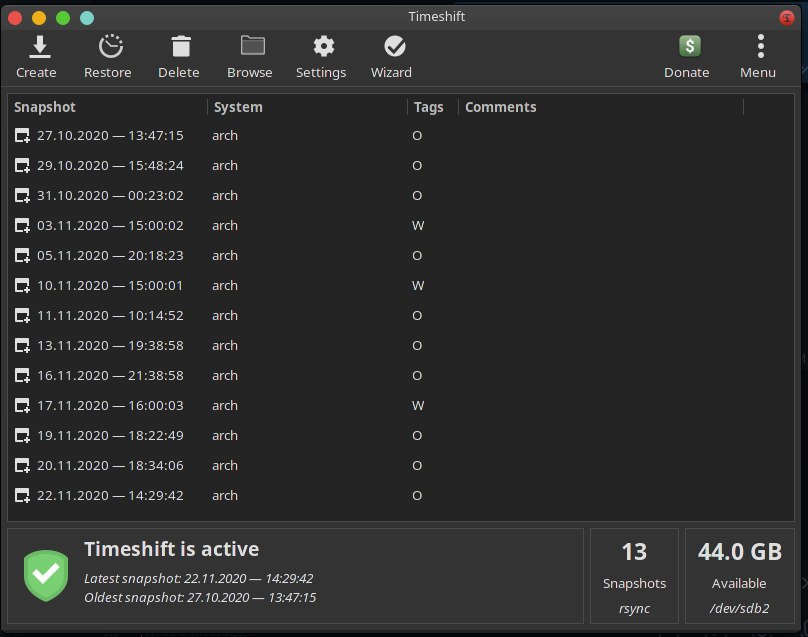This screenshot has height=637, width=808.
Task: Click the 'Latest snapshot' status line
Action: (198, 578)
